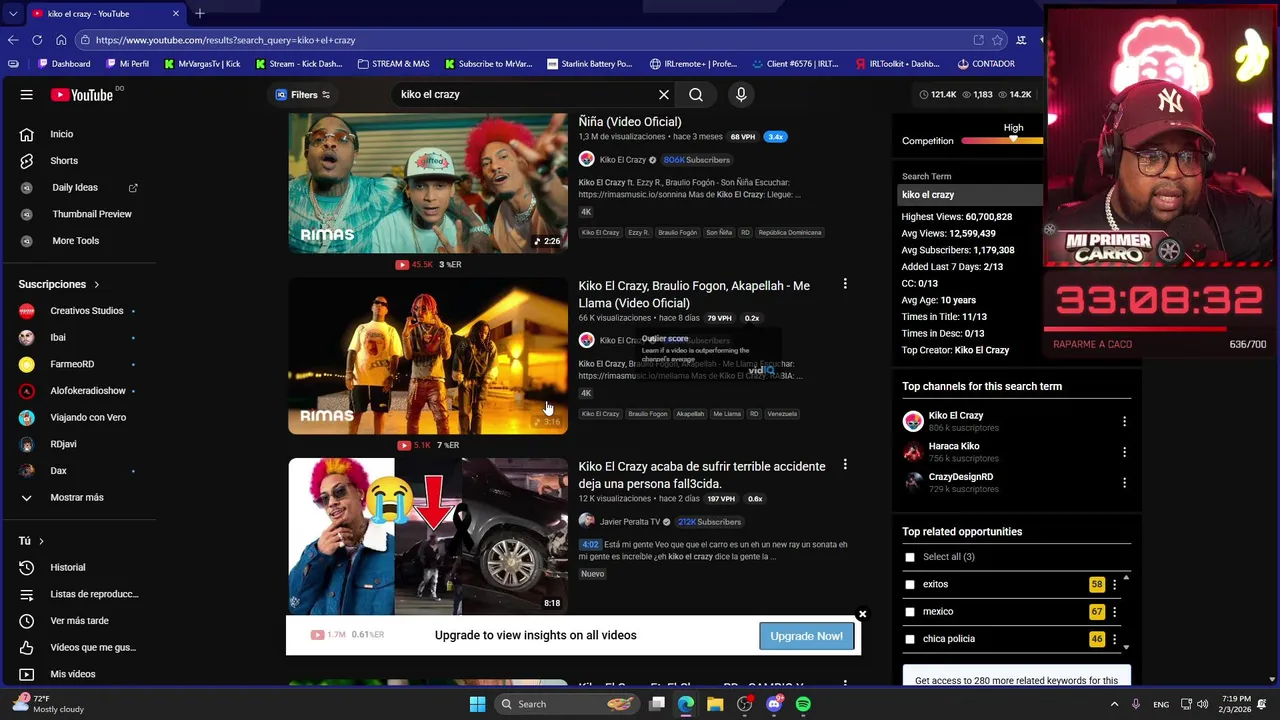Open the CONTADOR bookmark
This screenshot has width=1280, height=720.
(986, 64)
